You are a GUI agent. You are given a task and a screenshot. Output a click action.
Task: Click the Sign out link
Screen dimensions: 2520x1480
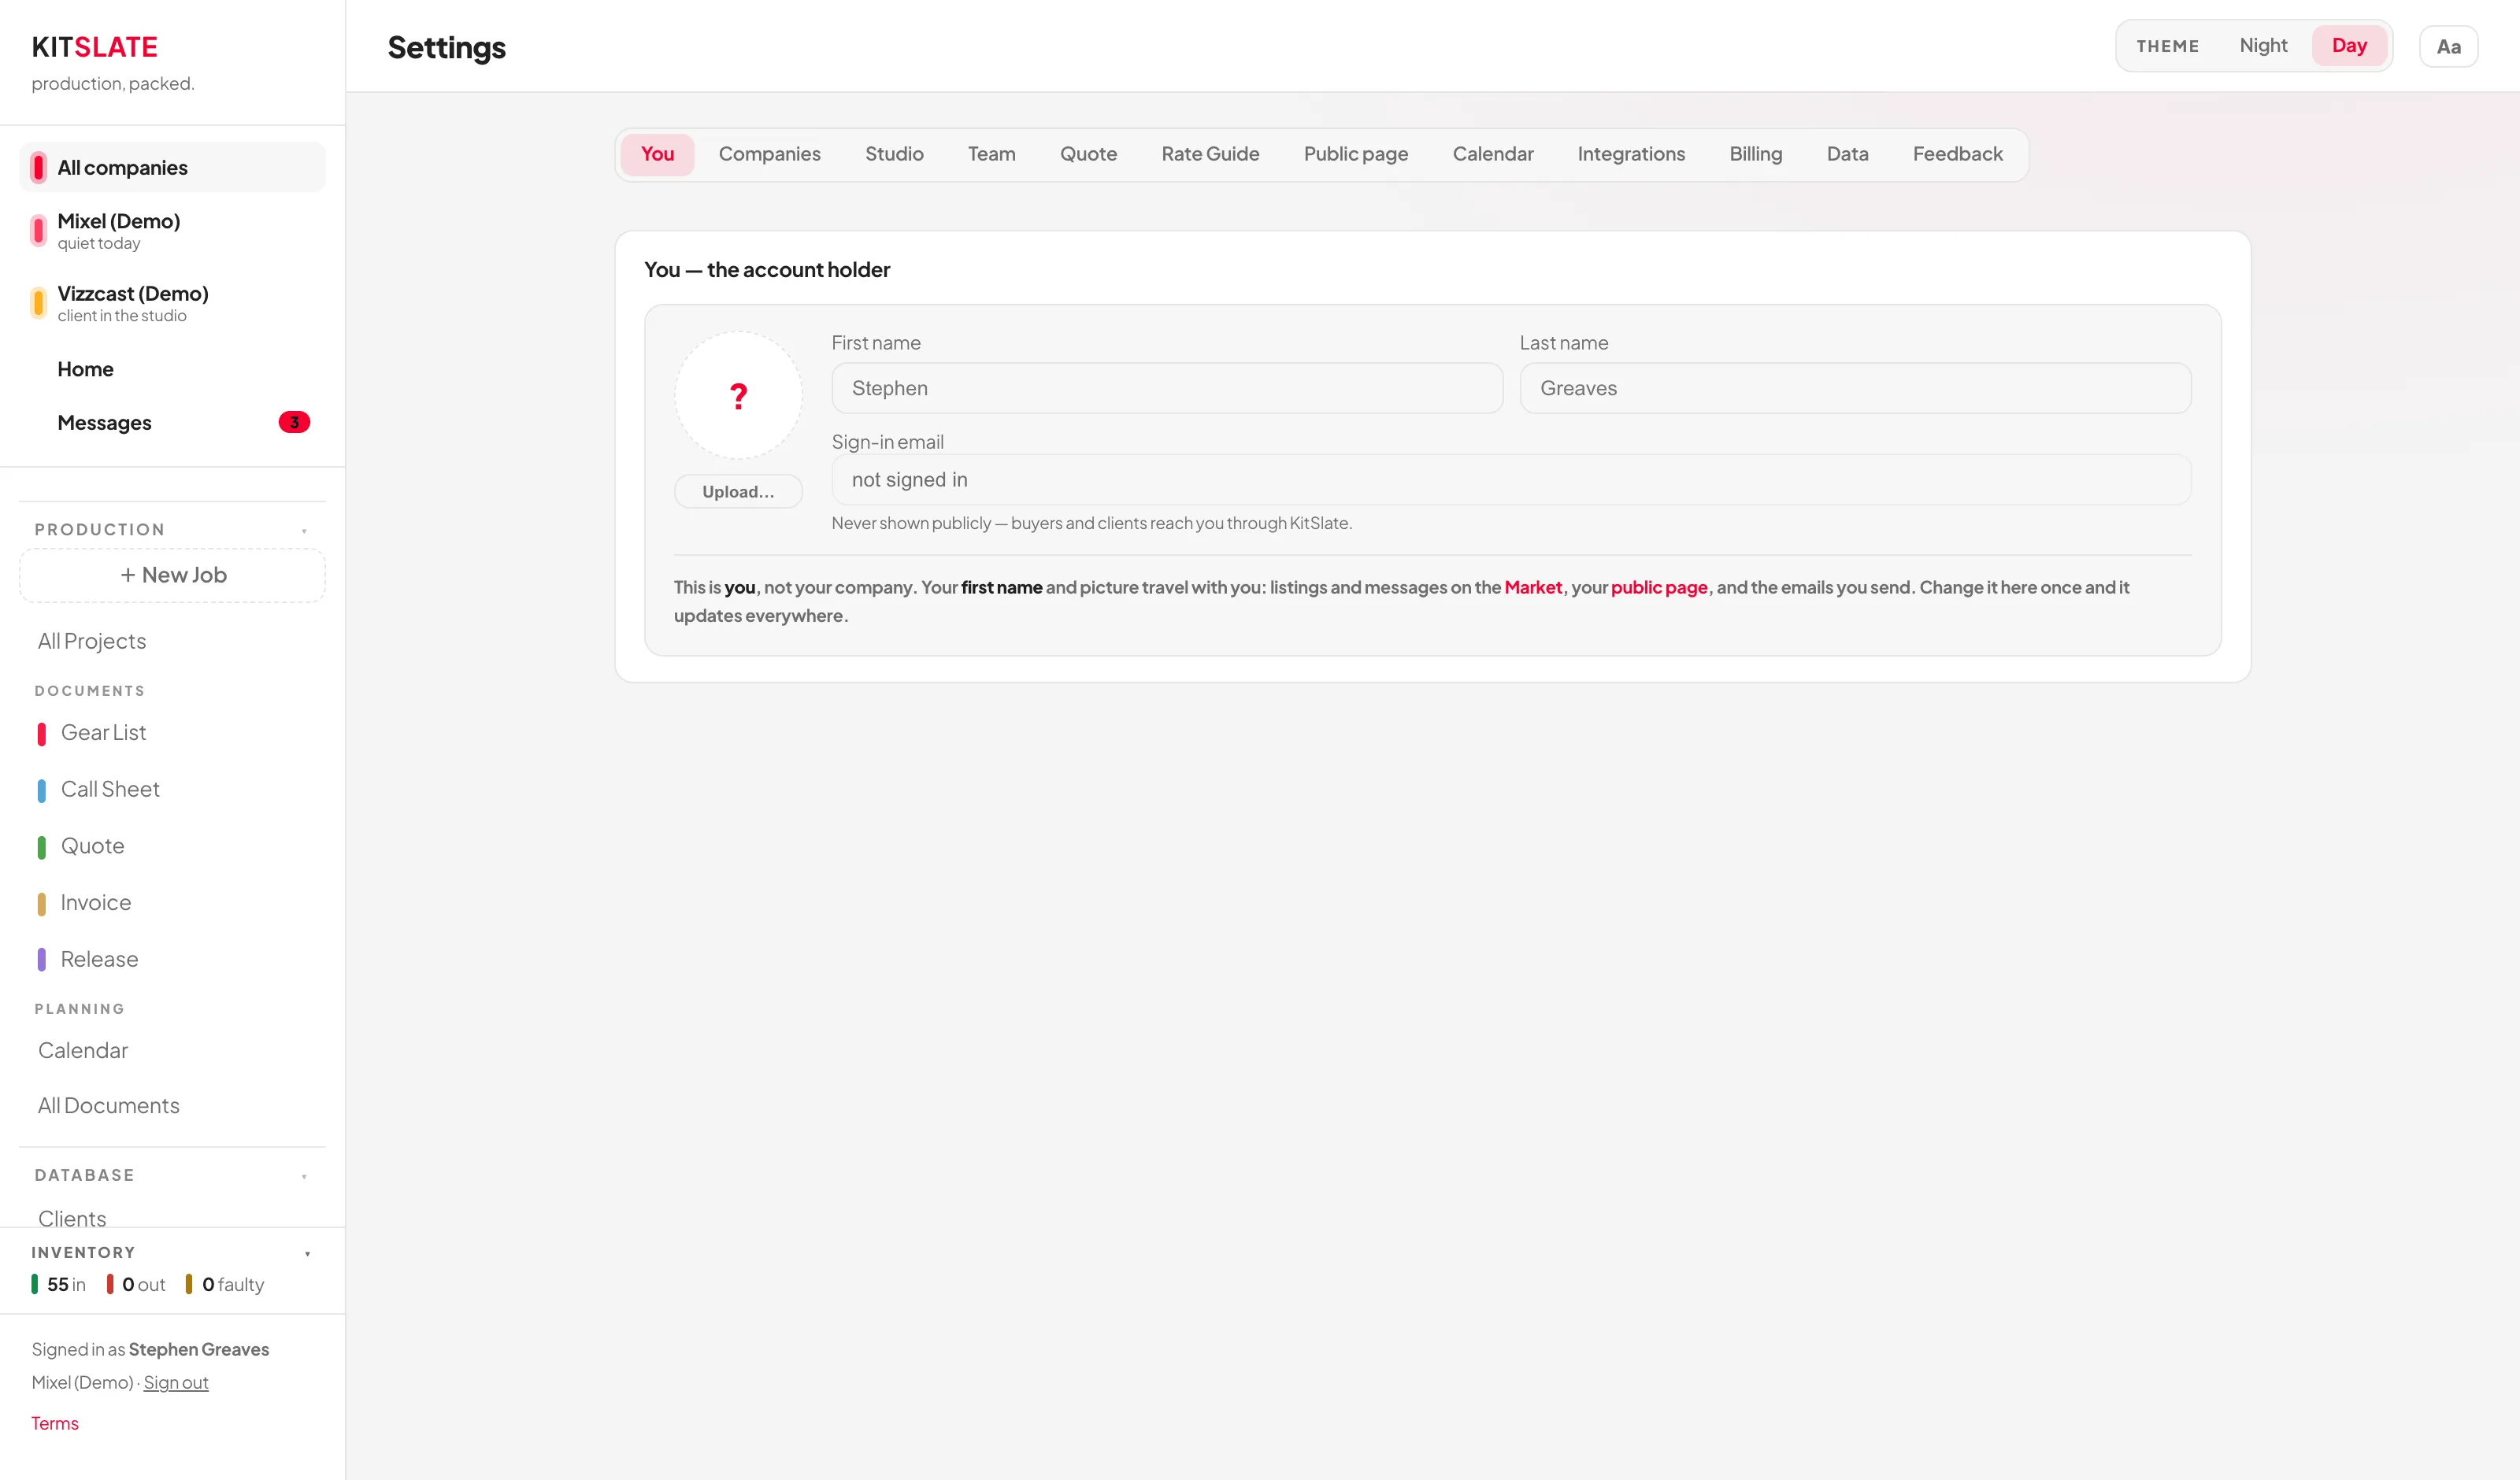tap(176, 1382)
